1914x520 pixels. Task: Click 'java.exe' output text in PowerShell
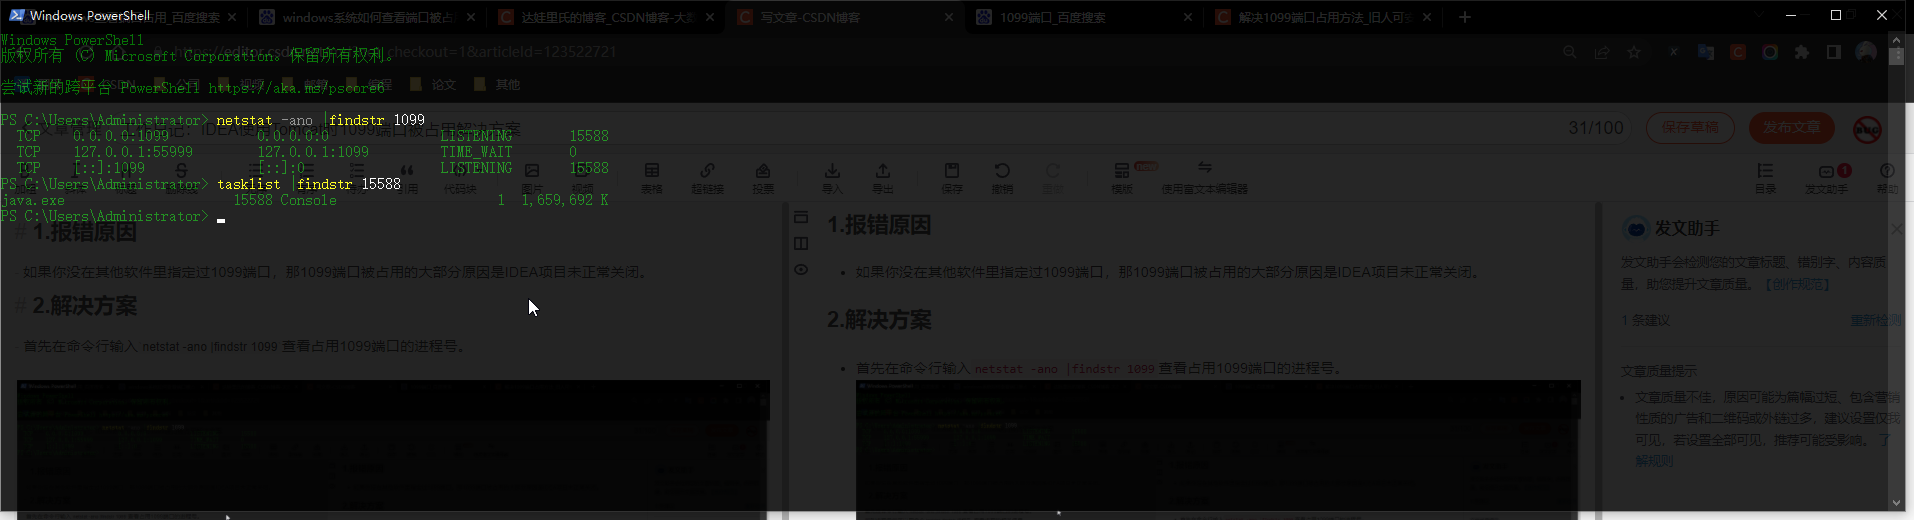(x=33, y=200)
